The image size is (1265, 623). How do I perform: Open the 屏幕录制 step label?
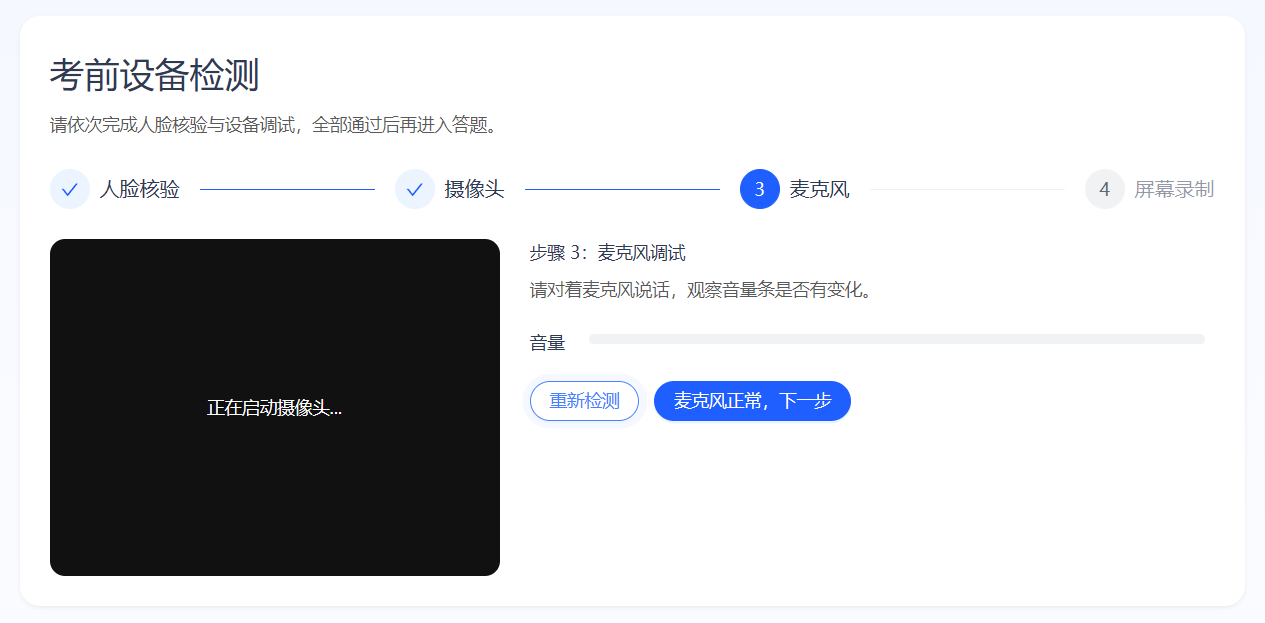[x=1175, y=189]
